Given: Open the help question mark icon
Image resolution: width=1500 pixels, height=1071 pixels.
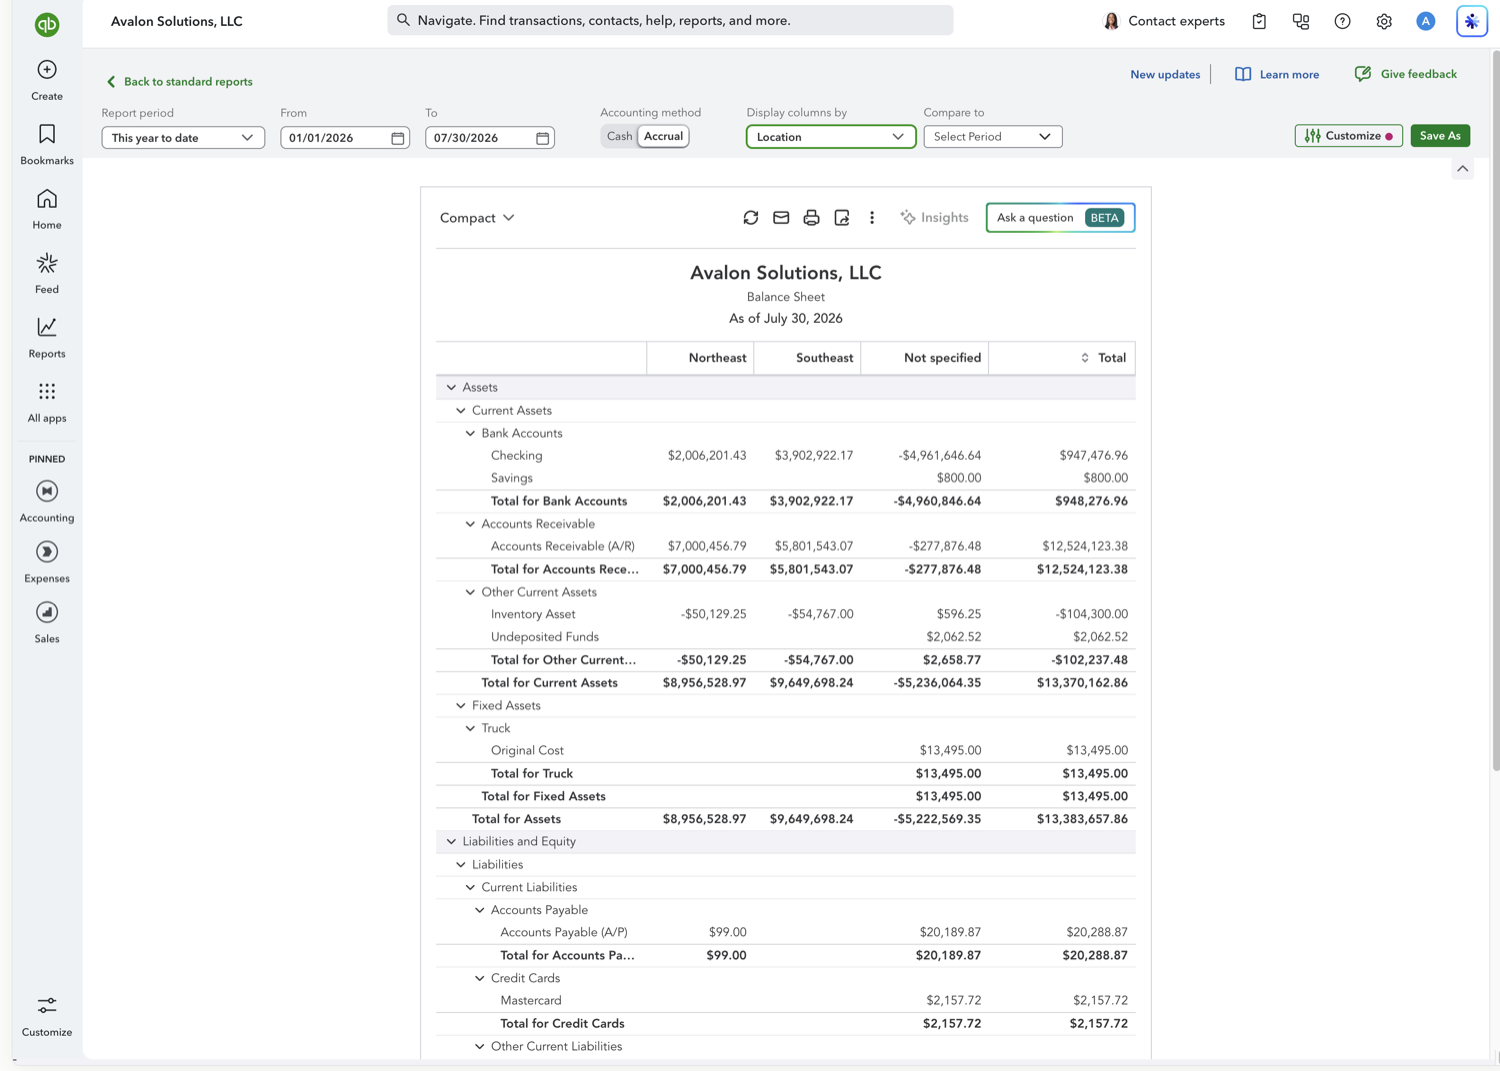Looking at the screenshot, I should click(1342, 21).
